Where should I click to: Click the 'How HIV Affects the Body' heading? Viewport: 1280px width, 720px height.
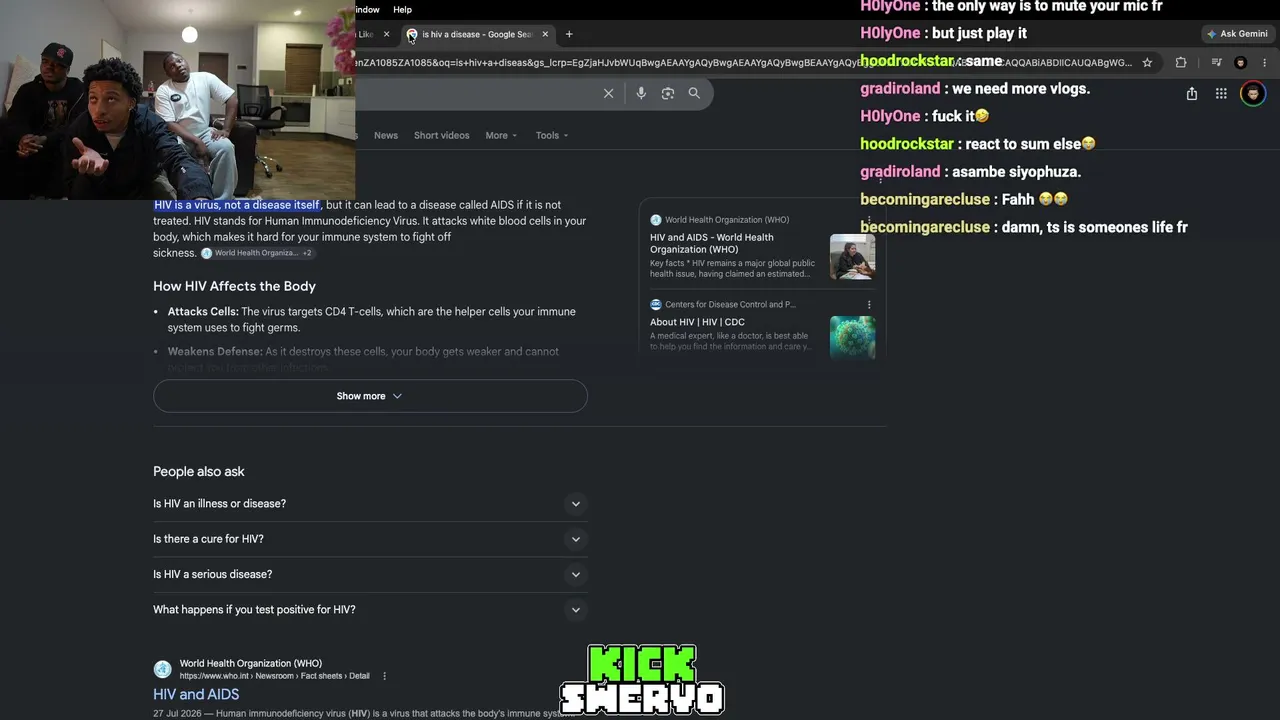pyautogui.click(x=234, y=286)
